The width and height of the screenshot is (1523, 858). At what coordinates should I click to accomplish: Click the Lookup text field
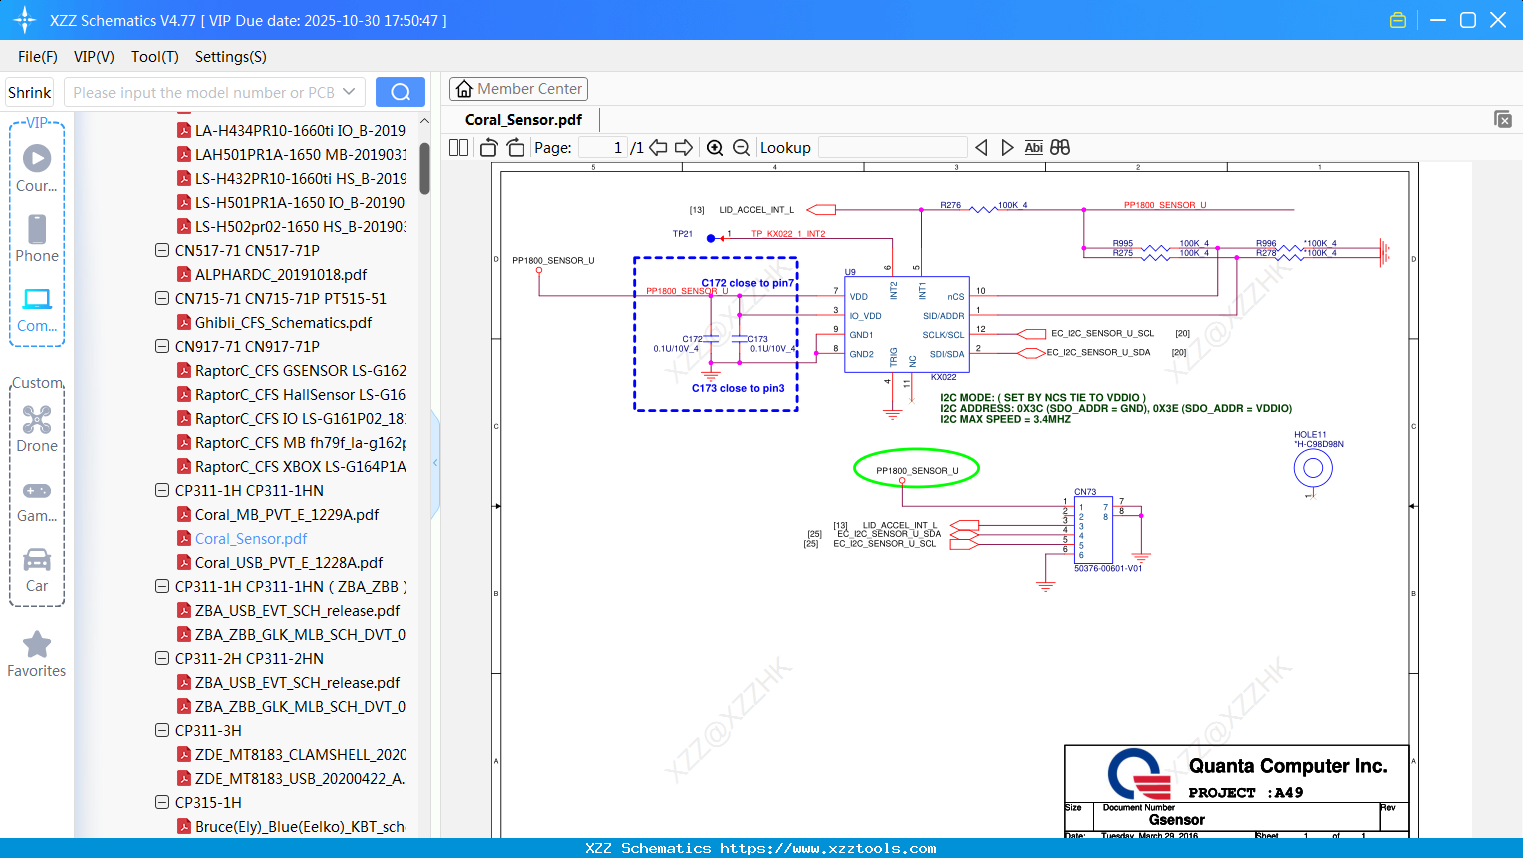tap(893, 147)
